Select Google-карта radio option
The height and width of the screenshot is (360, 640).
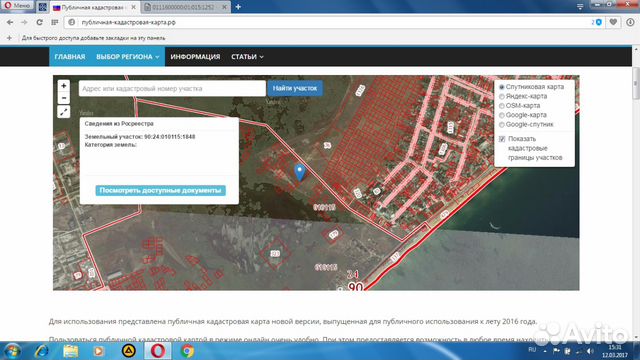click(x=502, y=115)
